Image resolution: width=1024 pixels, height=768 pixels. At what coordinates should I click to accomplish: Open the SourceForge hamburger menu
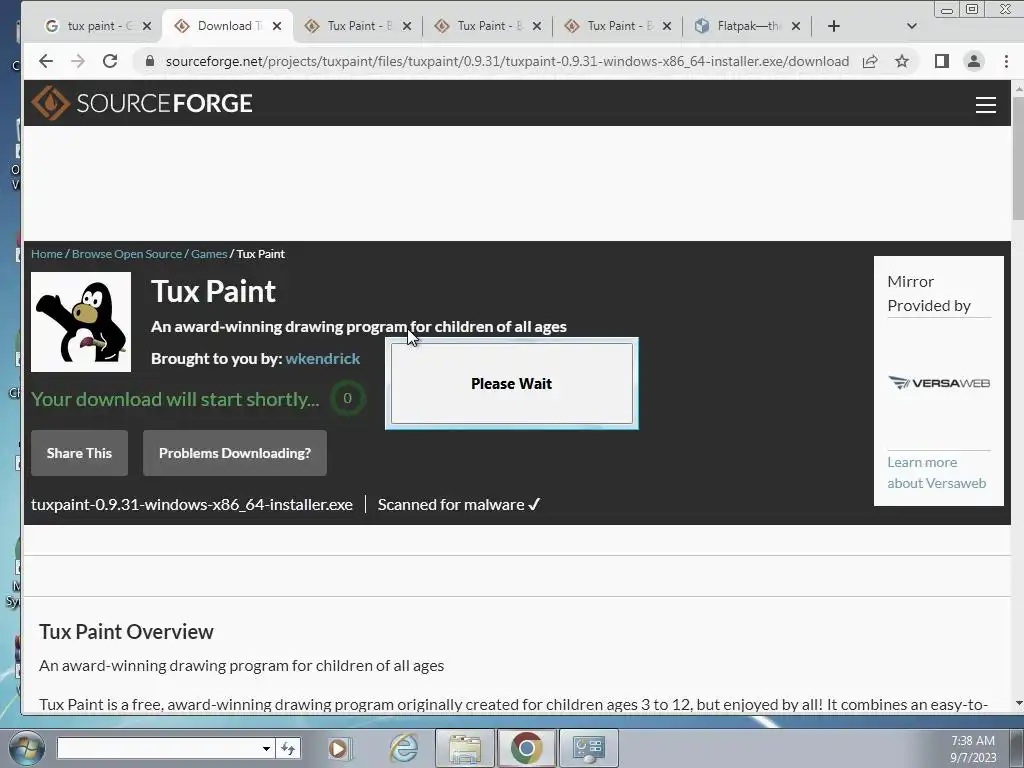[985, 104]
